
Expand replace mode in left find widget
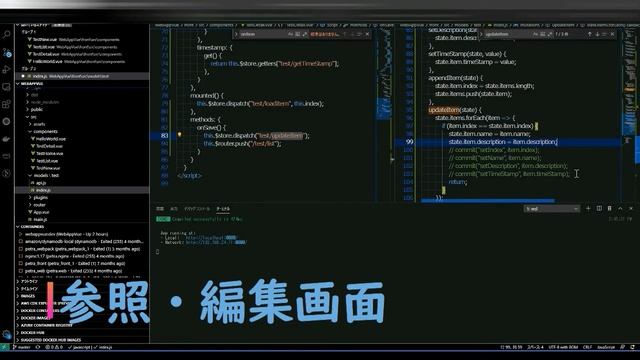[236, 34]
